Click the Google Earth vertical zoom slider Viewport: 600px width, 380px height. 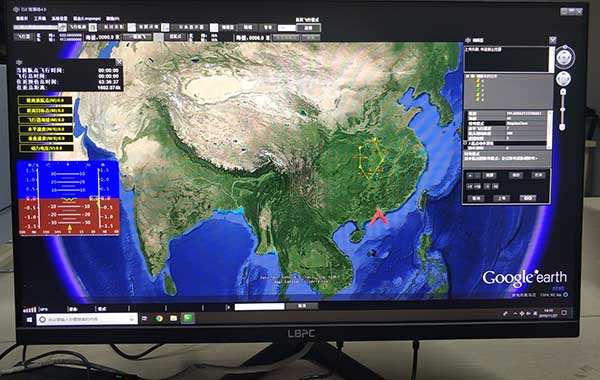point(562,109)
